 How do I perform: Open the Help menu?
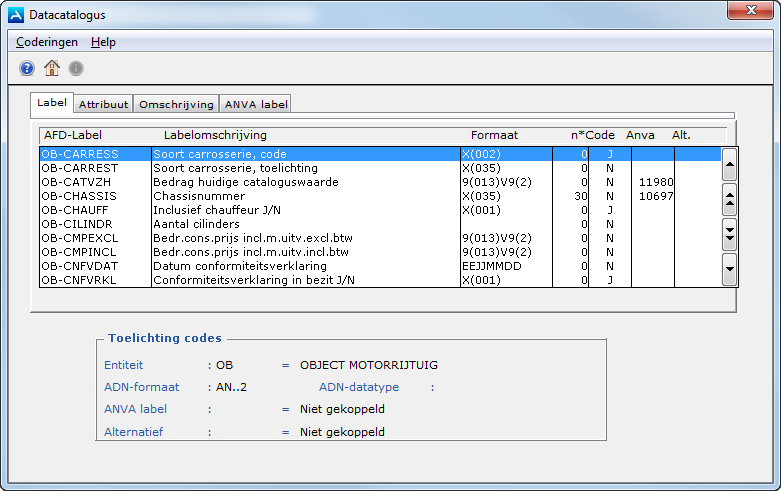click(103, 42)
